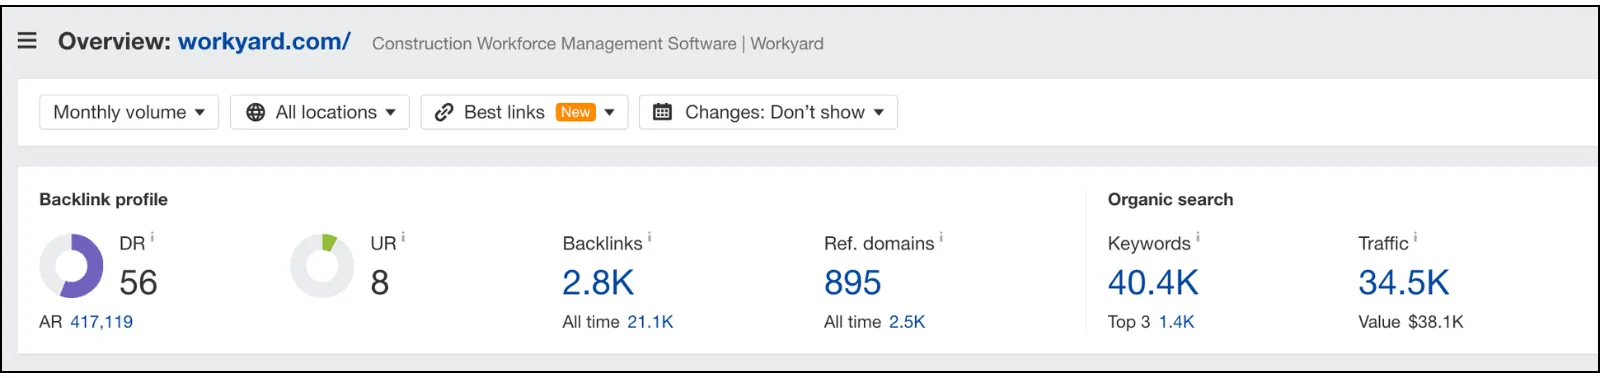Click the UR score 8
The width and height of the screenshot is (1600, 378).
coord(380,283)
